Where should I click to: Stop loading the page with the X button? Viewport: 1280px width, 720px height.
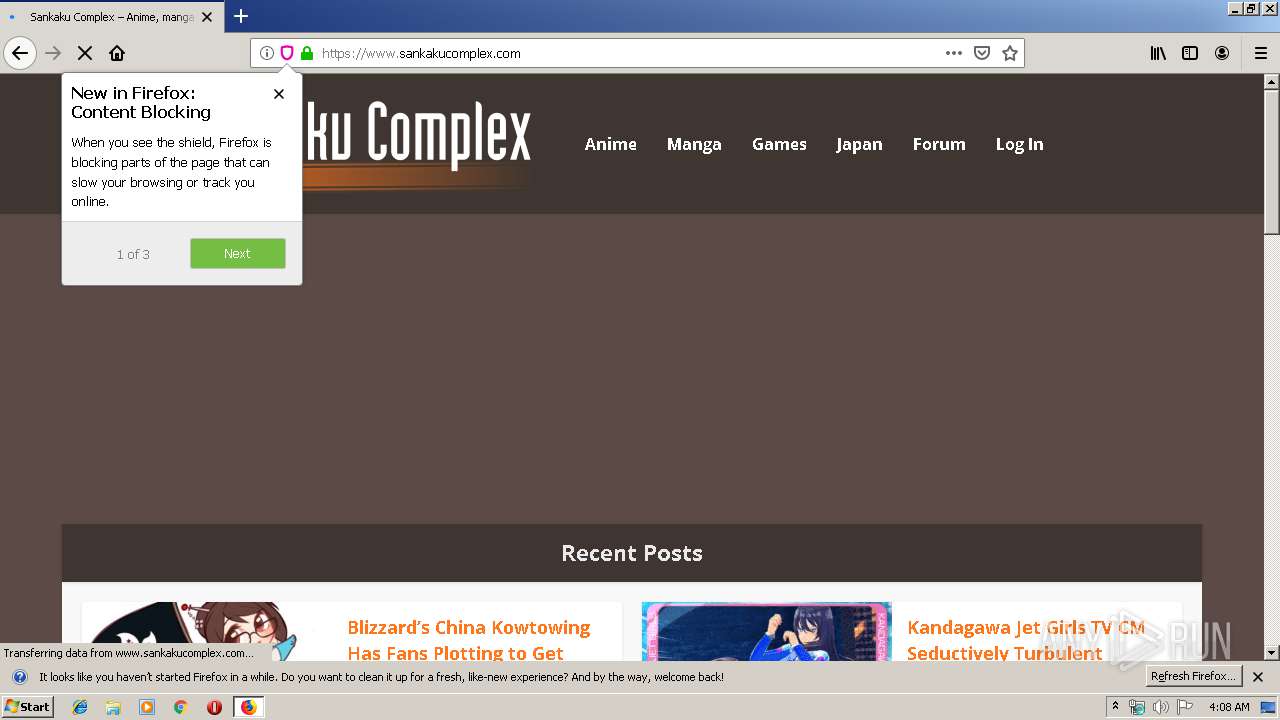[x=85, y=53]
